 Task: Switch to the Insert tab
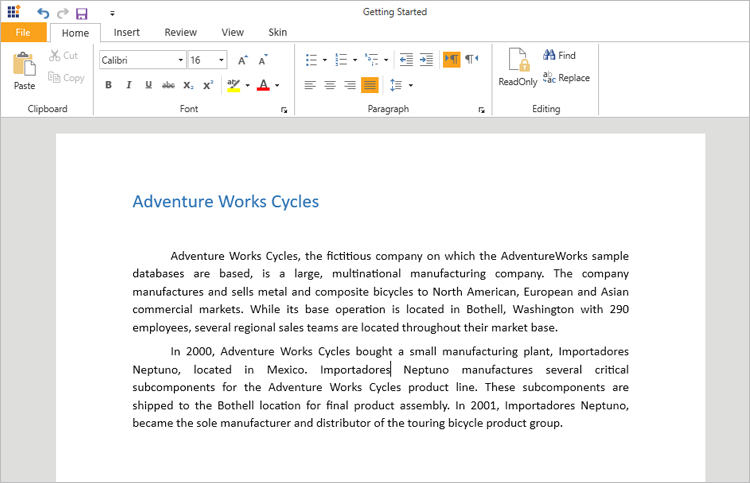coord(127,32)
